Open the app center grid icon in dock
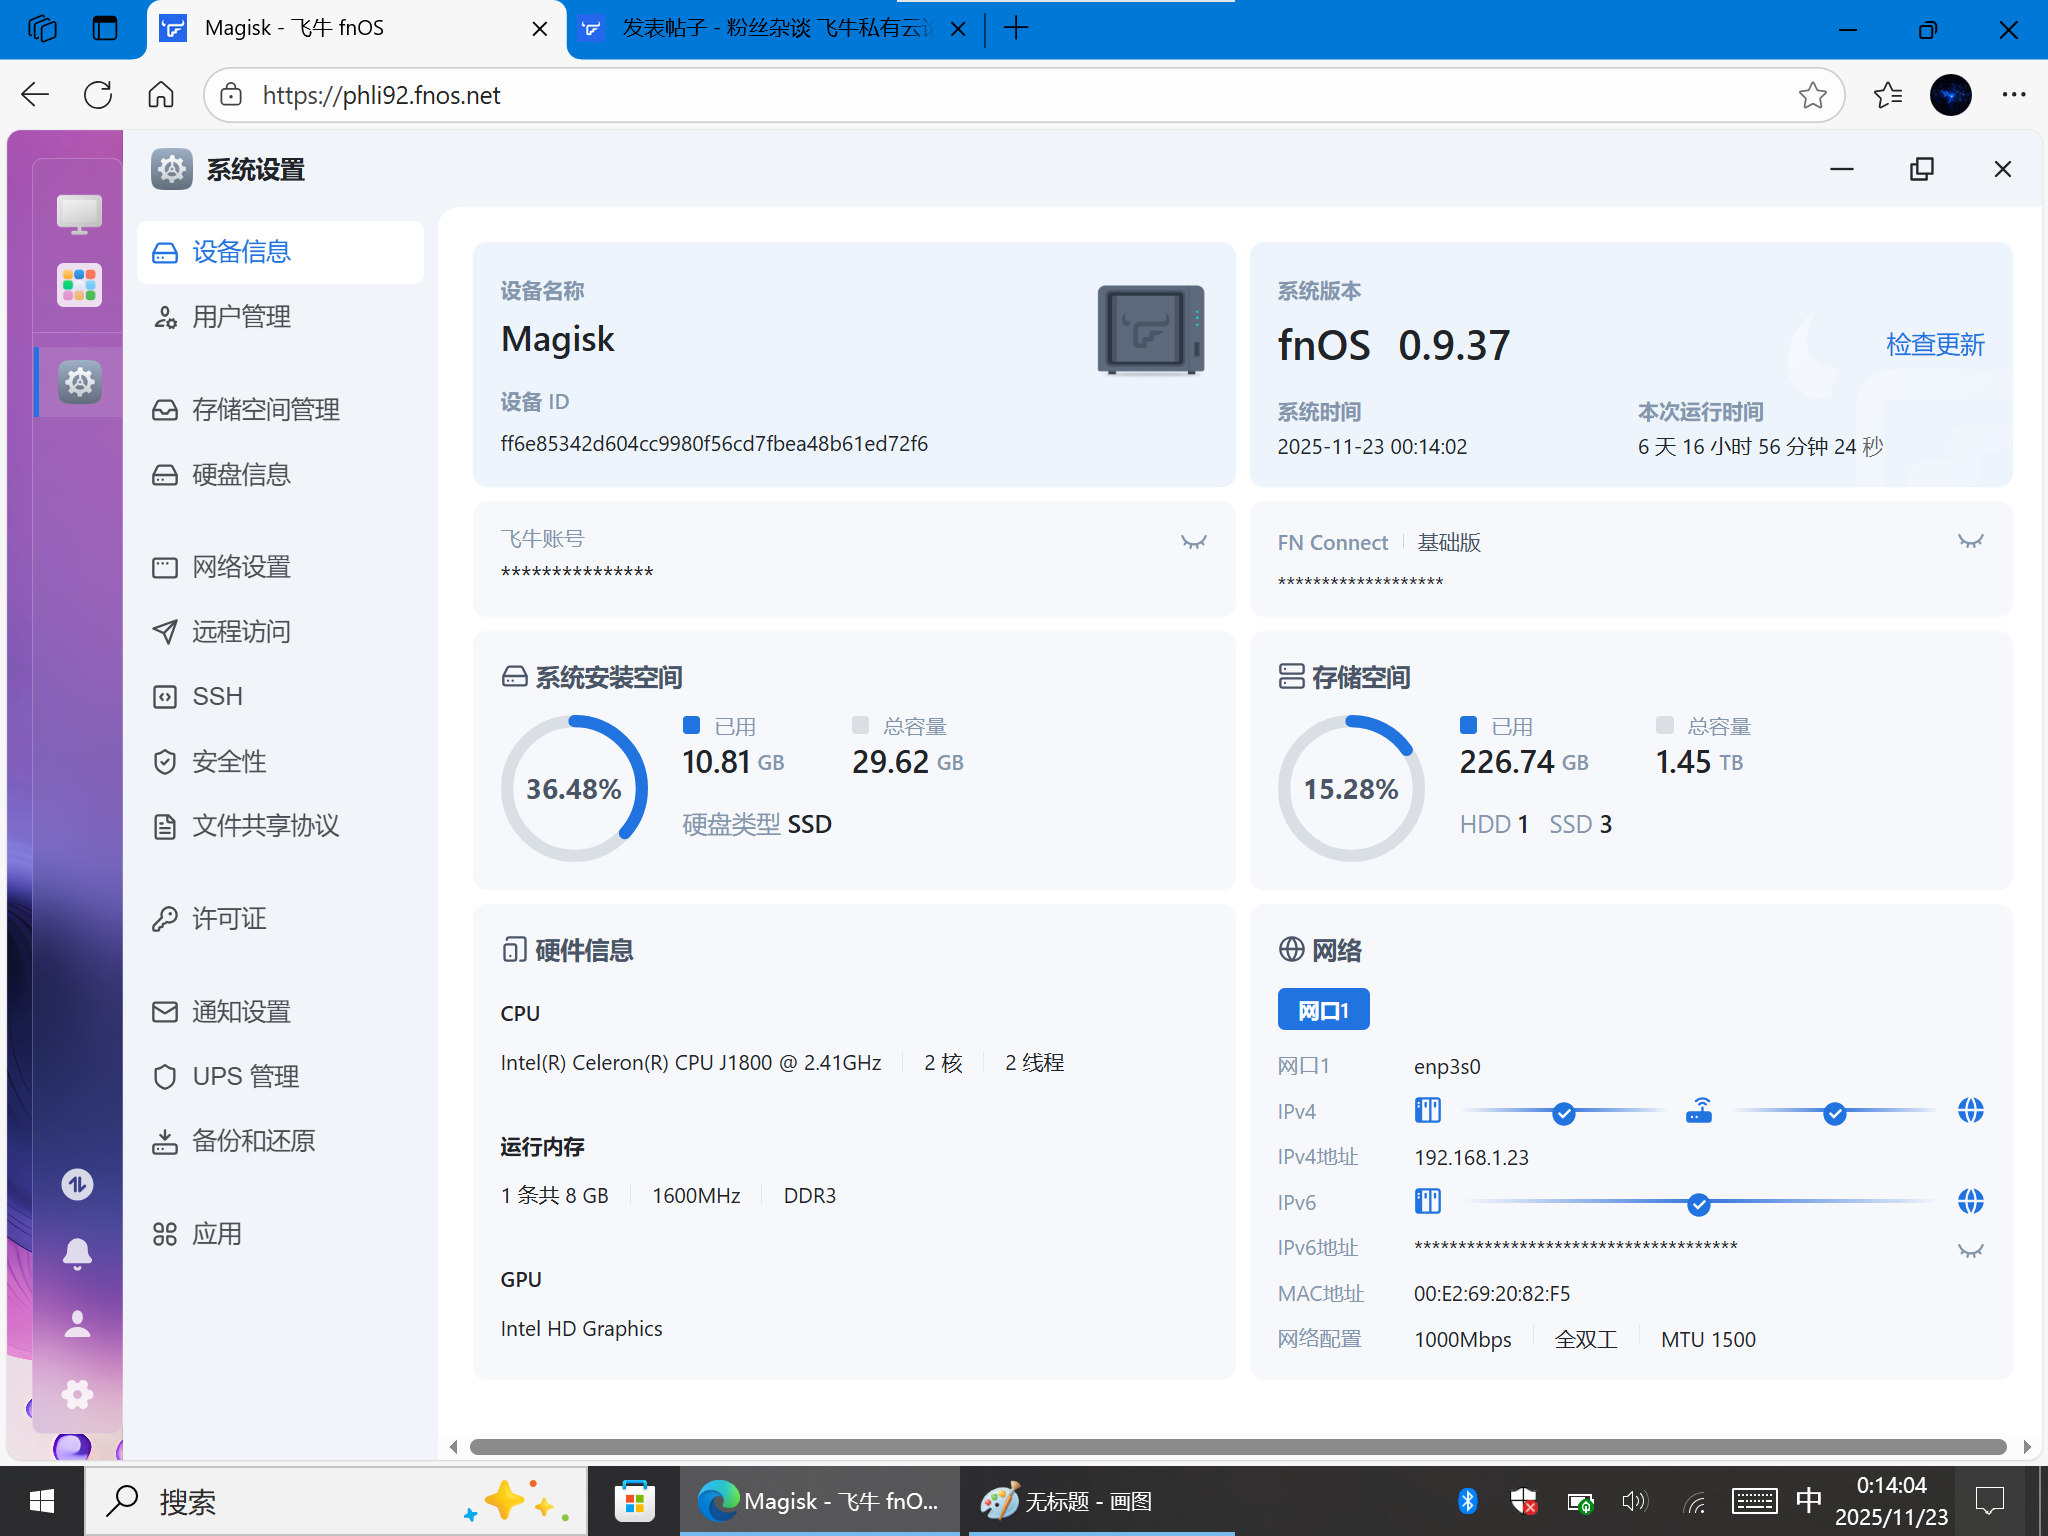 tap(79, 285)
